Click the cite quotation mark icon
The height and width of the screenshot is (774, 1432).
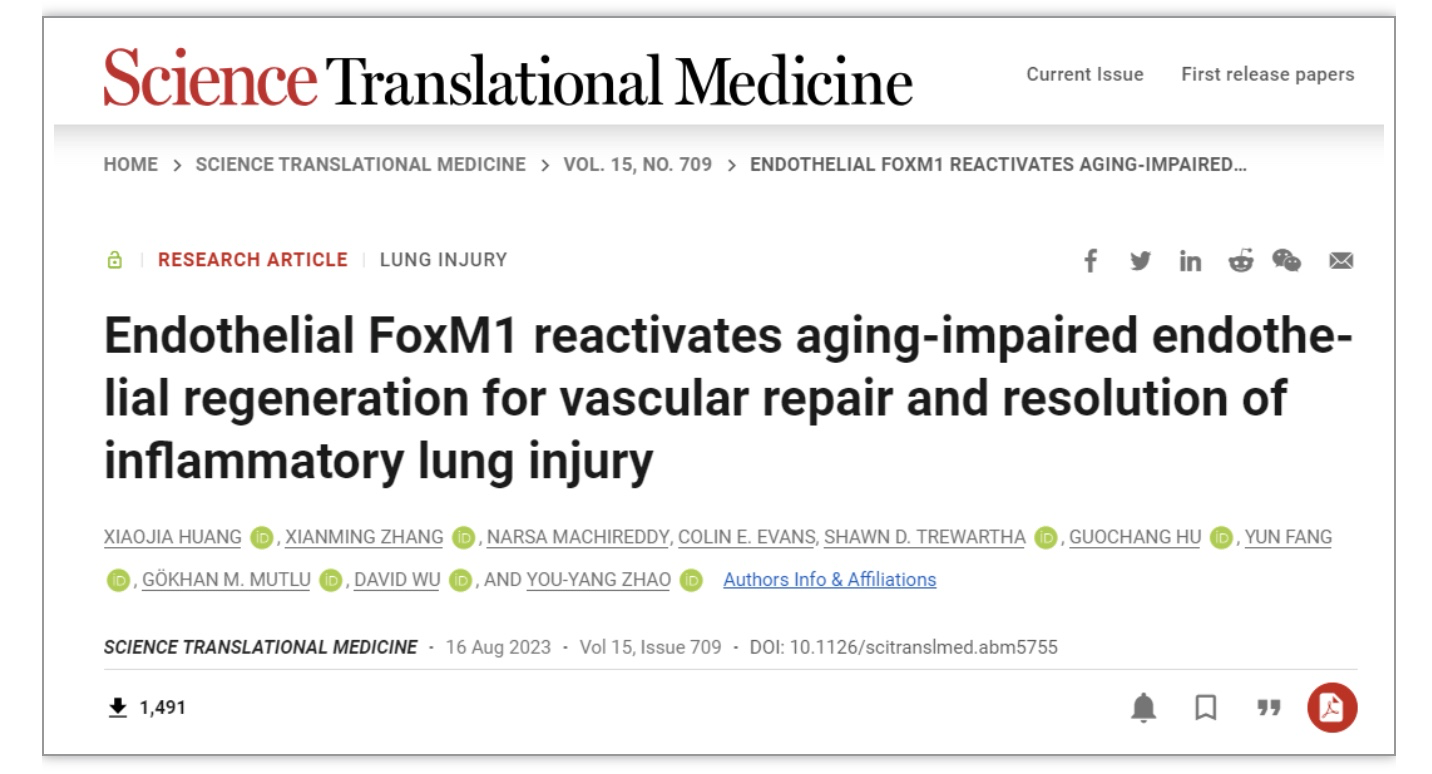pos(1269,709)
